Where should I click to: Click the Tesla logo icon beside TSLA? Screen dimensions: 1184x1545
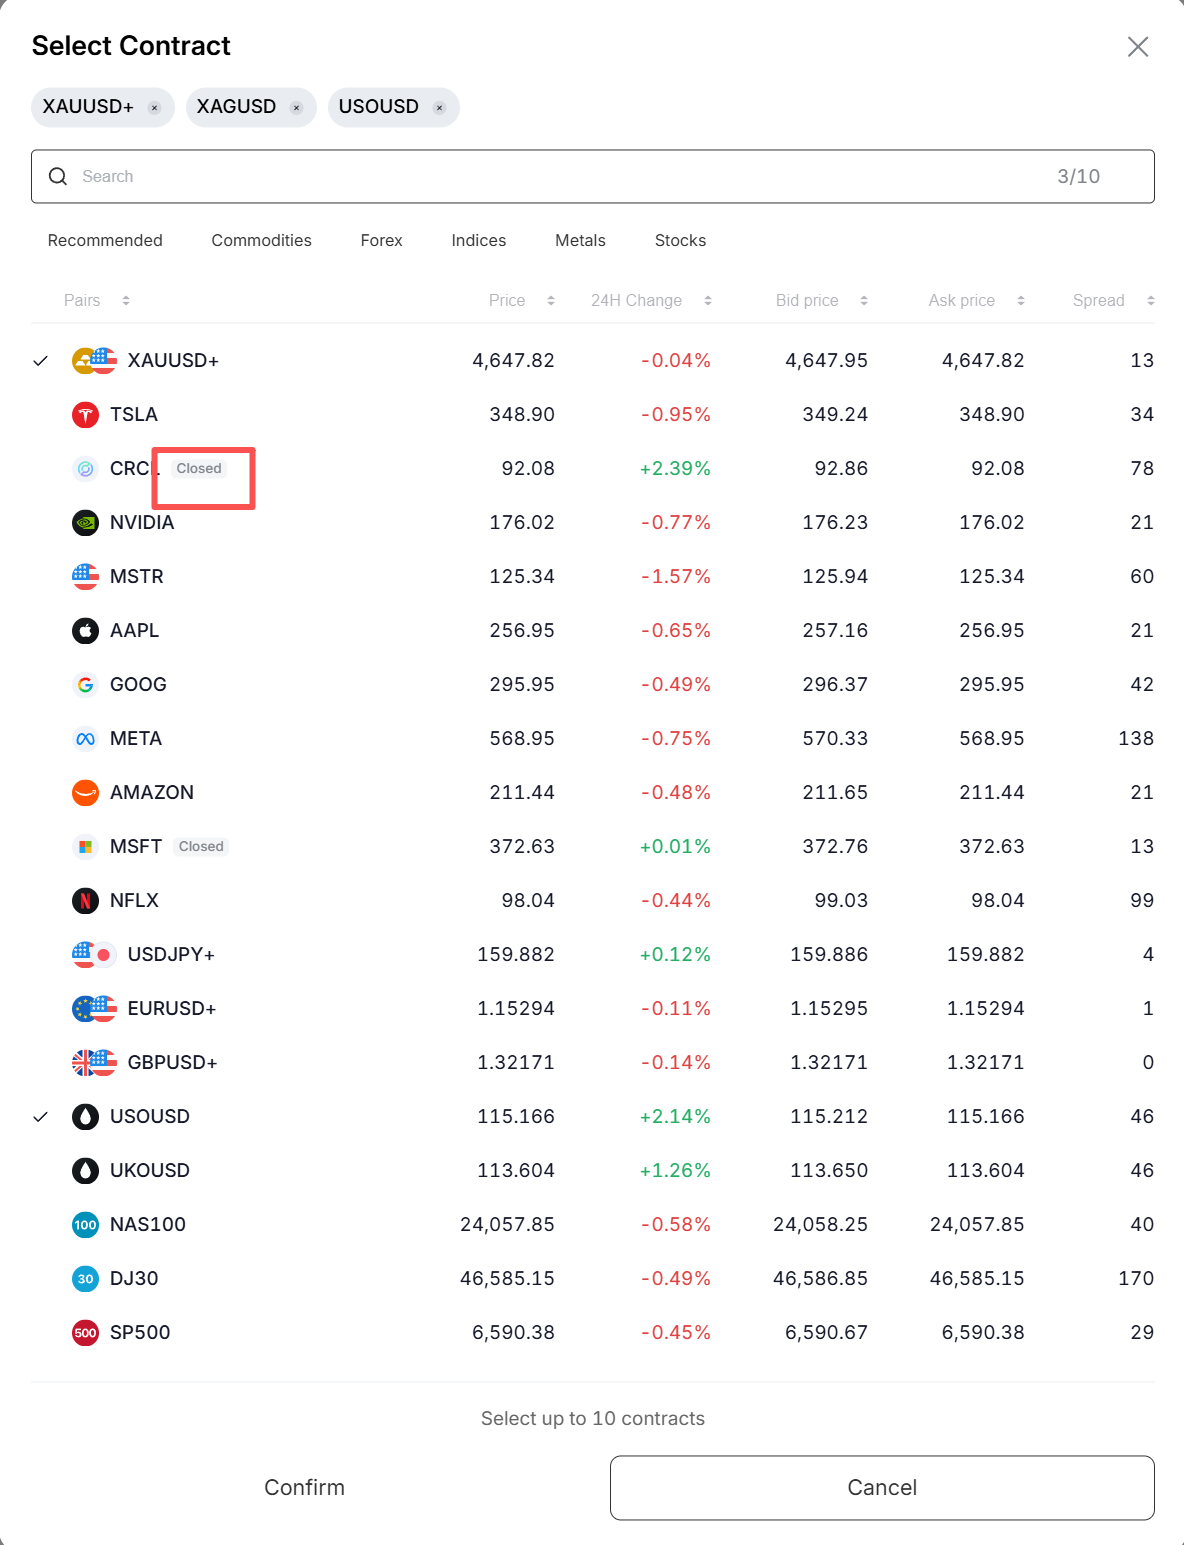pos(86,415)
